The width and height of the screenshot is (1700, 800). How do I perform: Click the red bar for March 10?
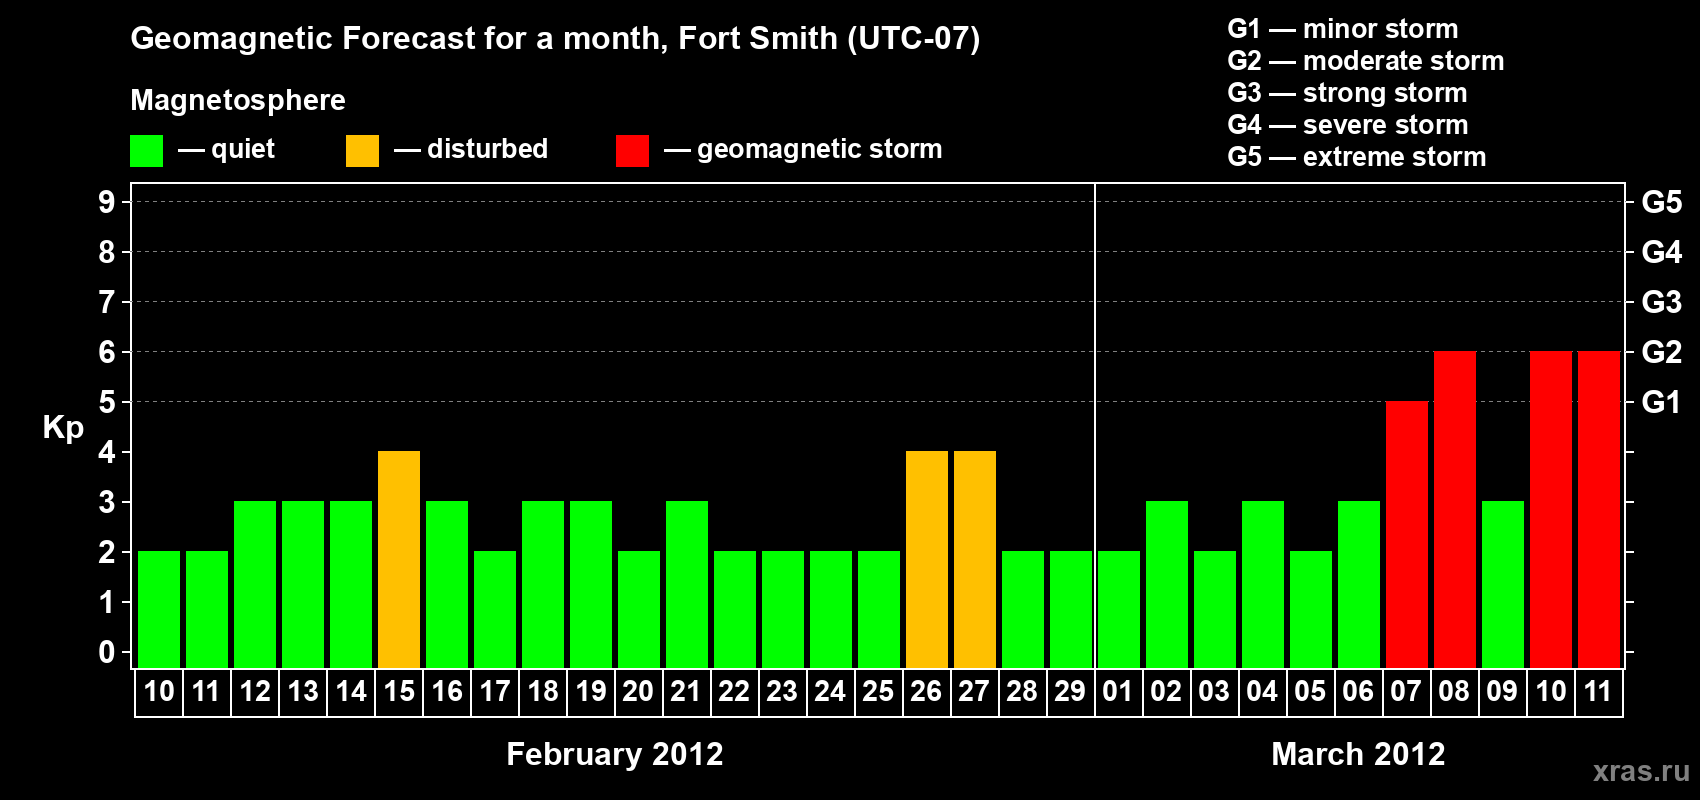click(x=1551, y=510)
